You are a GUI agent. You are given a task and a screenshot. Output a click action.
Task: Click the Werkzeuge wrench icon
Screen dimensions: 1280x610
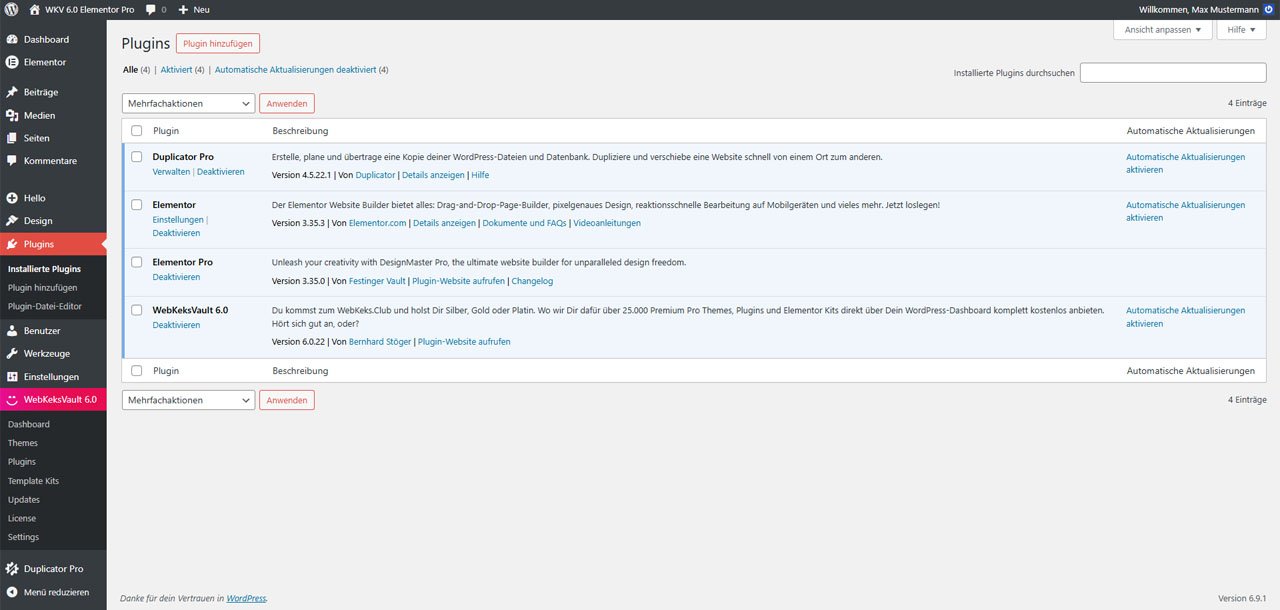pos(12,354)
